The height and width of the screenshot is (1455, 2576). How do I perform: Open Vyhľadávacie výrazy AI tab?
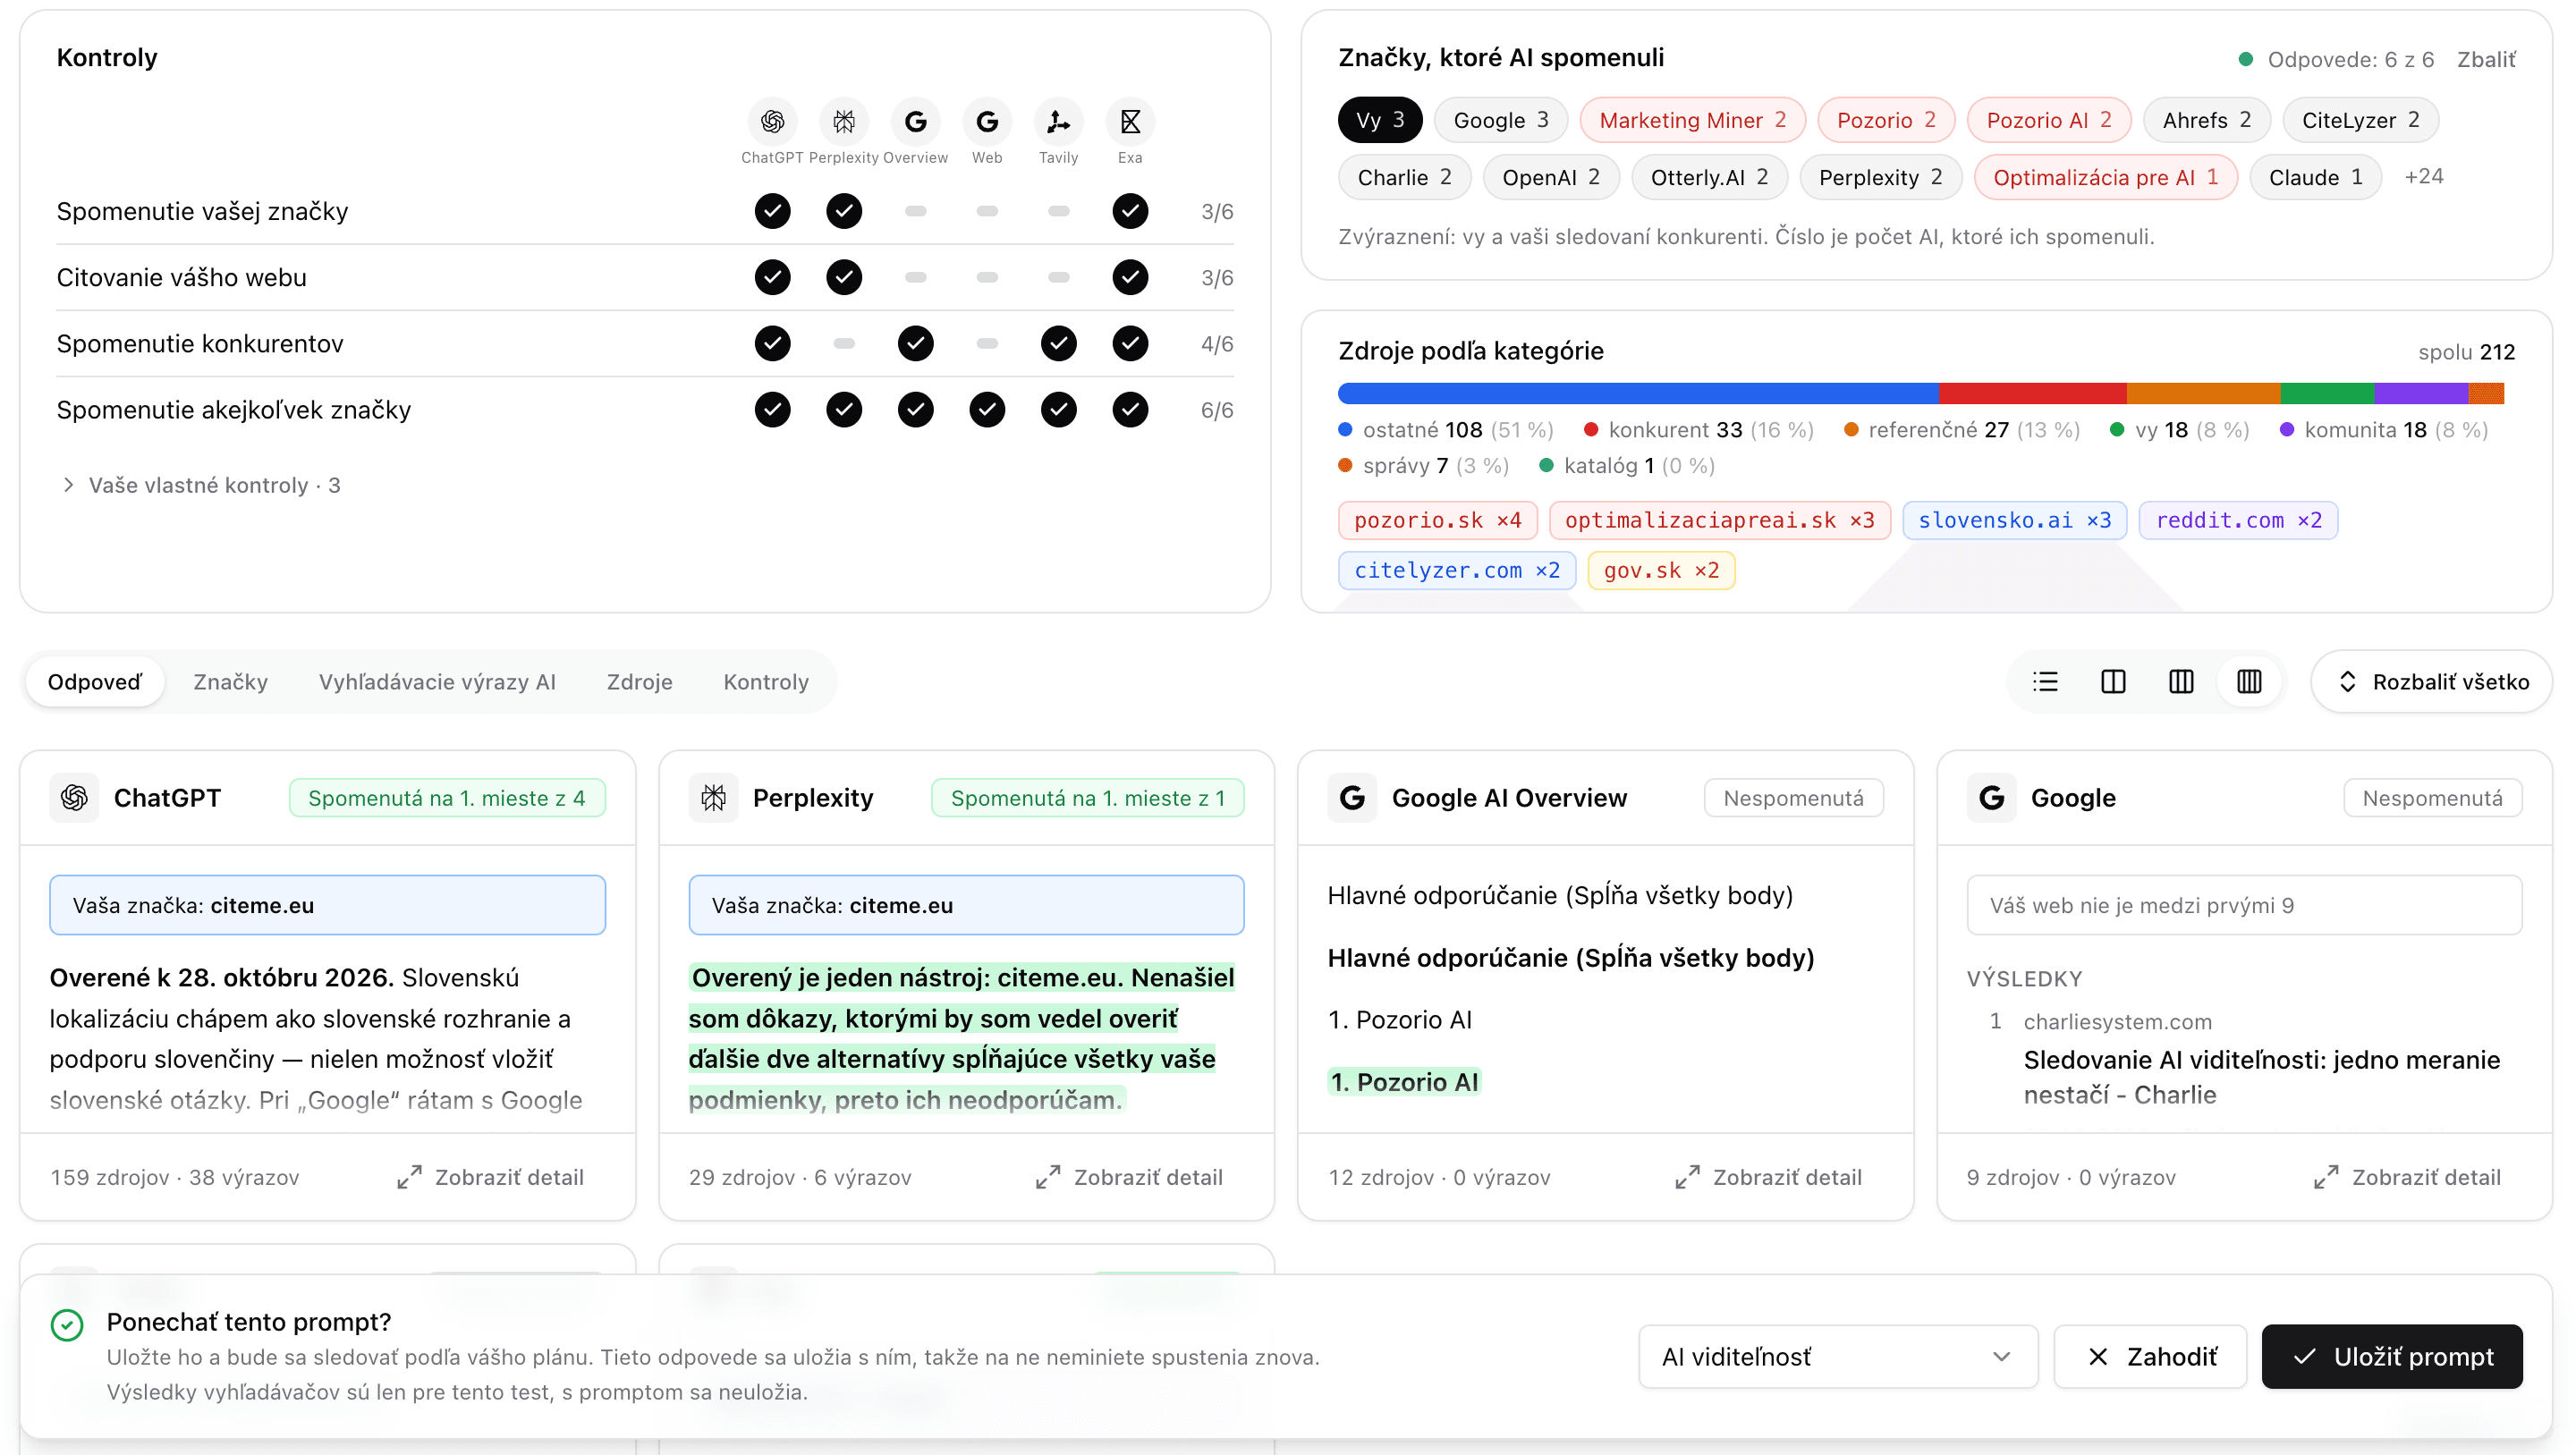click(x=437, y=682)
